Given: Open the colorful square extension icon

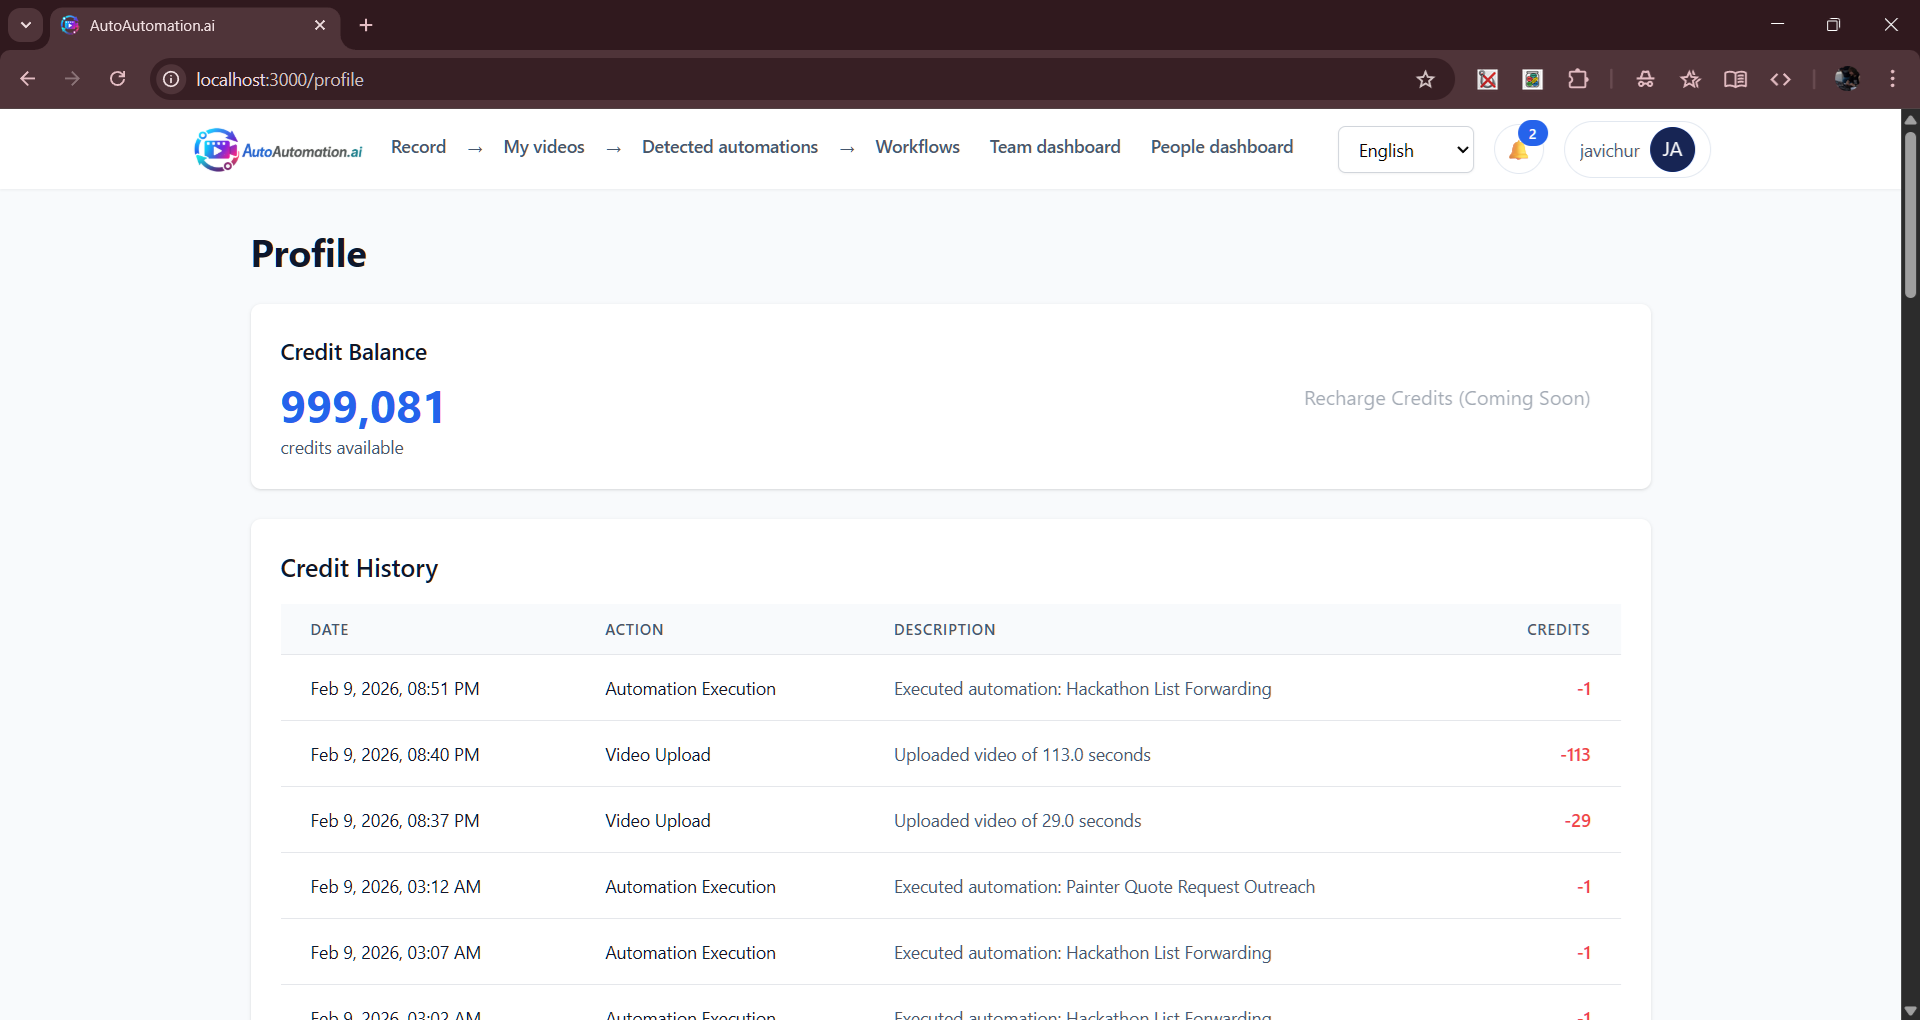Looking at the screenshot, I should tap(1533, 79).
